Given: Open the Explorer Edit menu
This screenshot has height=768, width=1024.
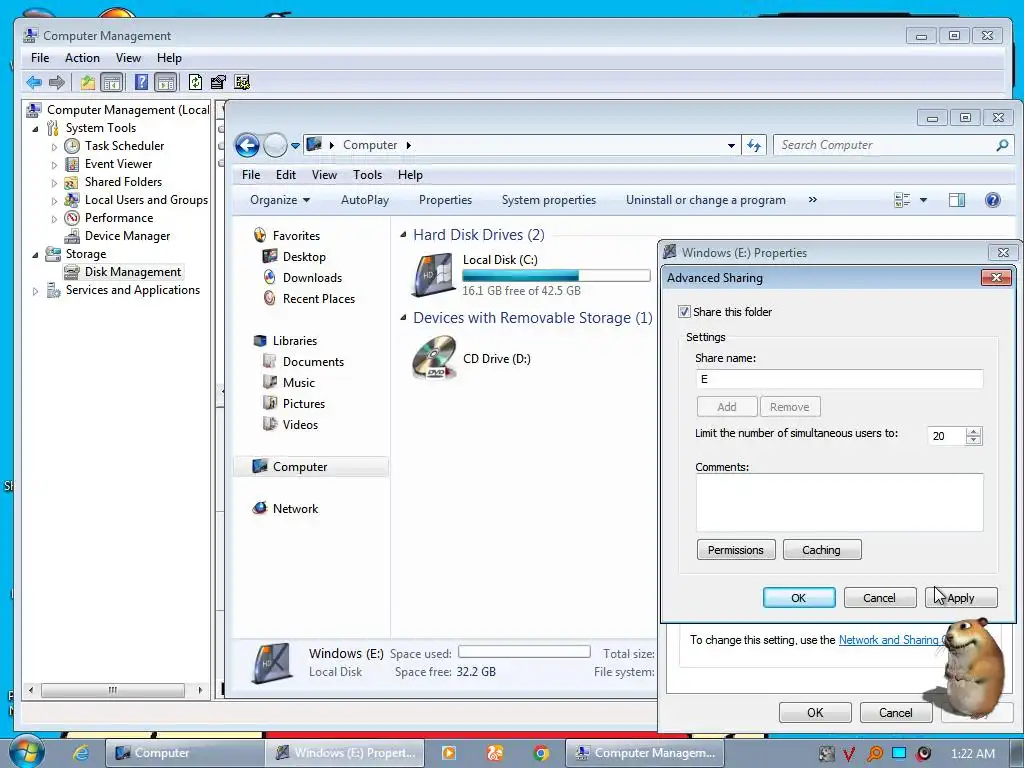Looking at the screenshot, I should 285,174.
